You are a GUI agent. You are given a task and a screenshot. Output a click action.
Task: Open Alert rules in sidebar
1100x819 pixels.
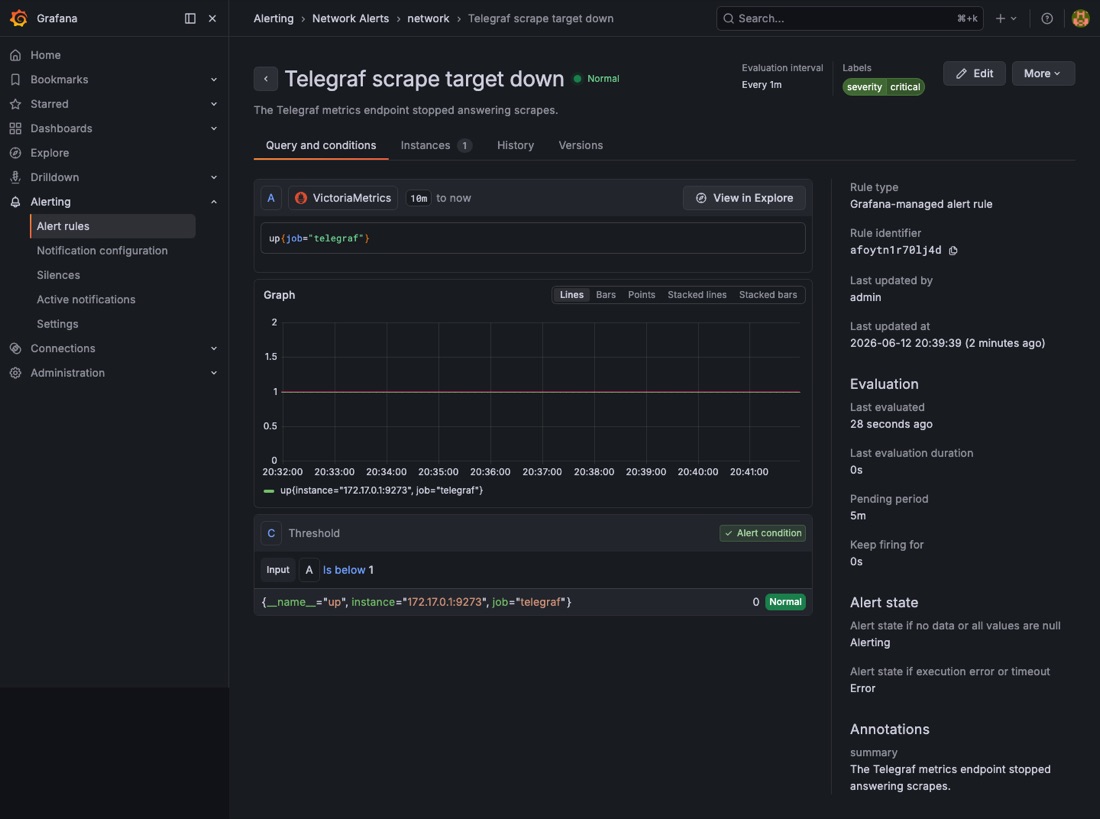[x=113, y=226]
